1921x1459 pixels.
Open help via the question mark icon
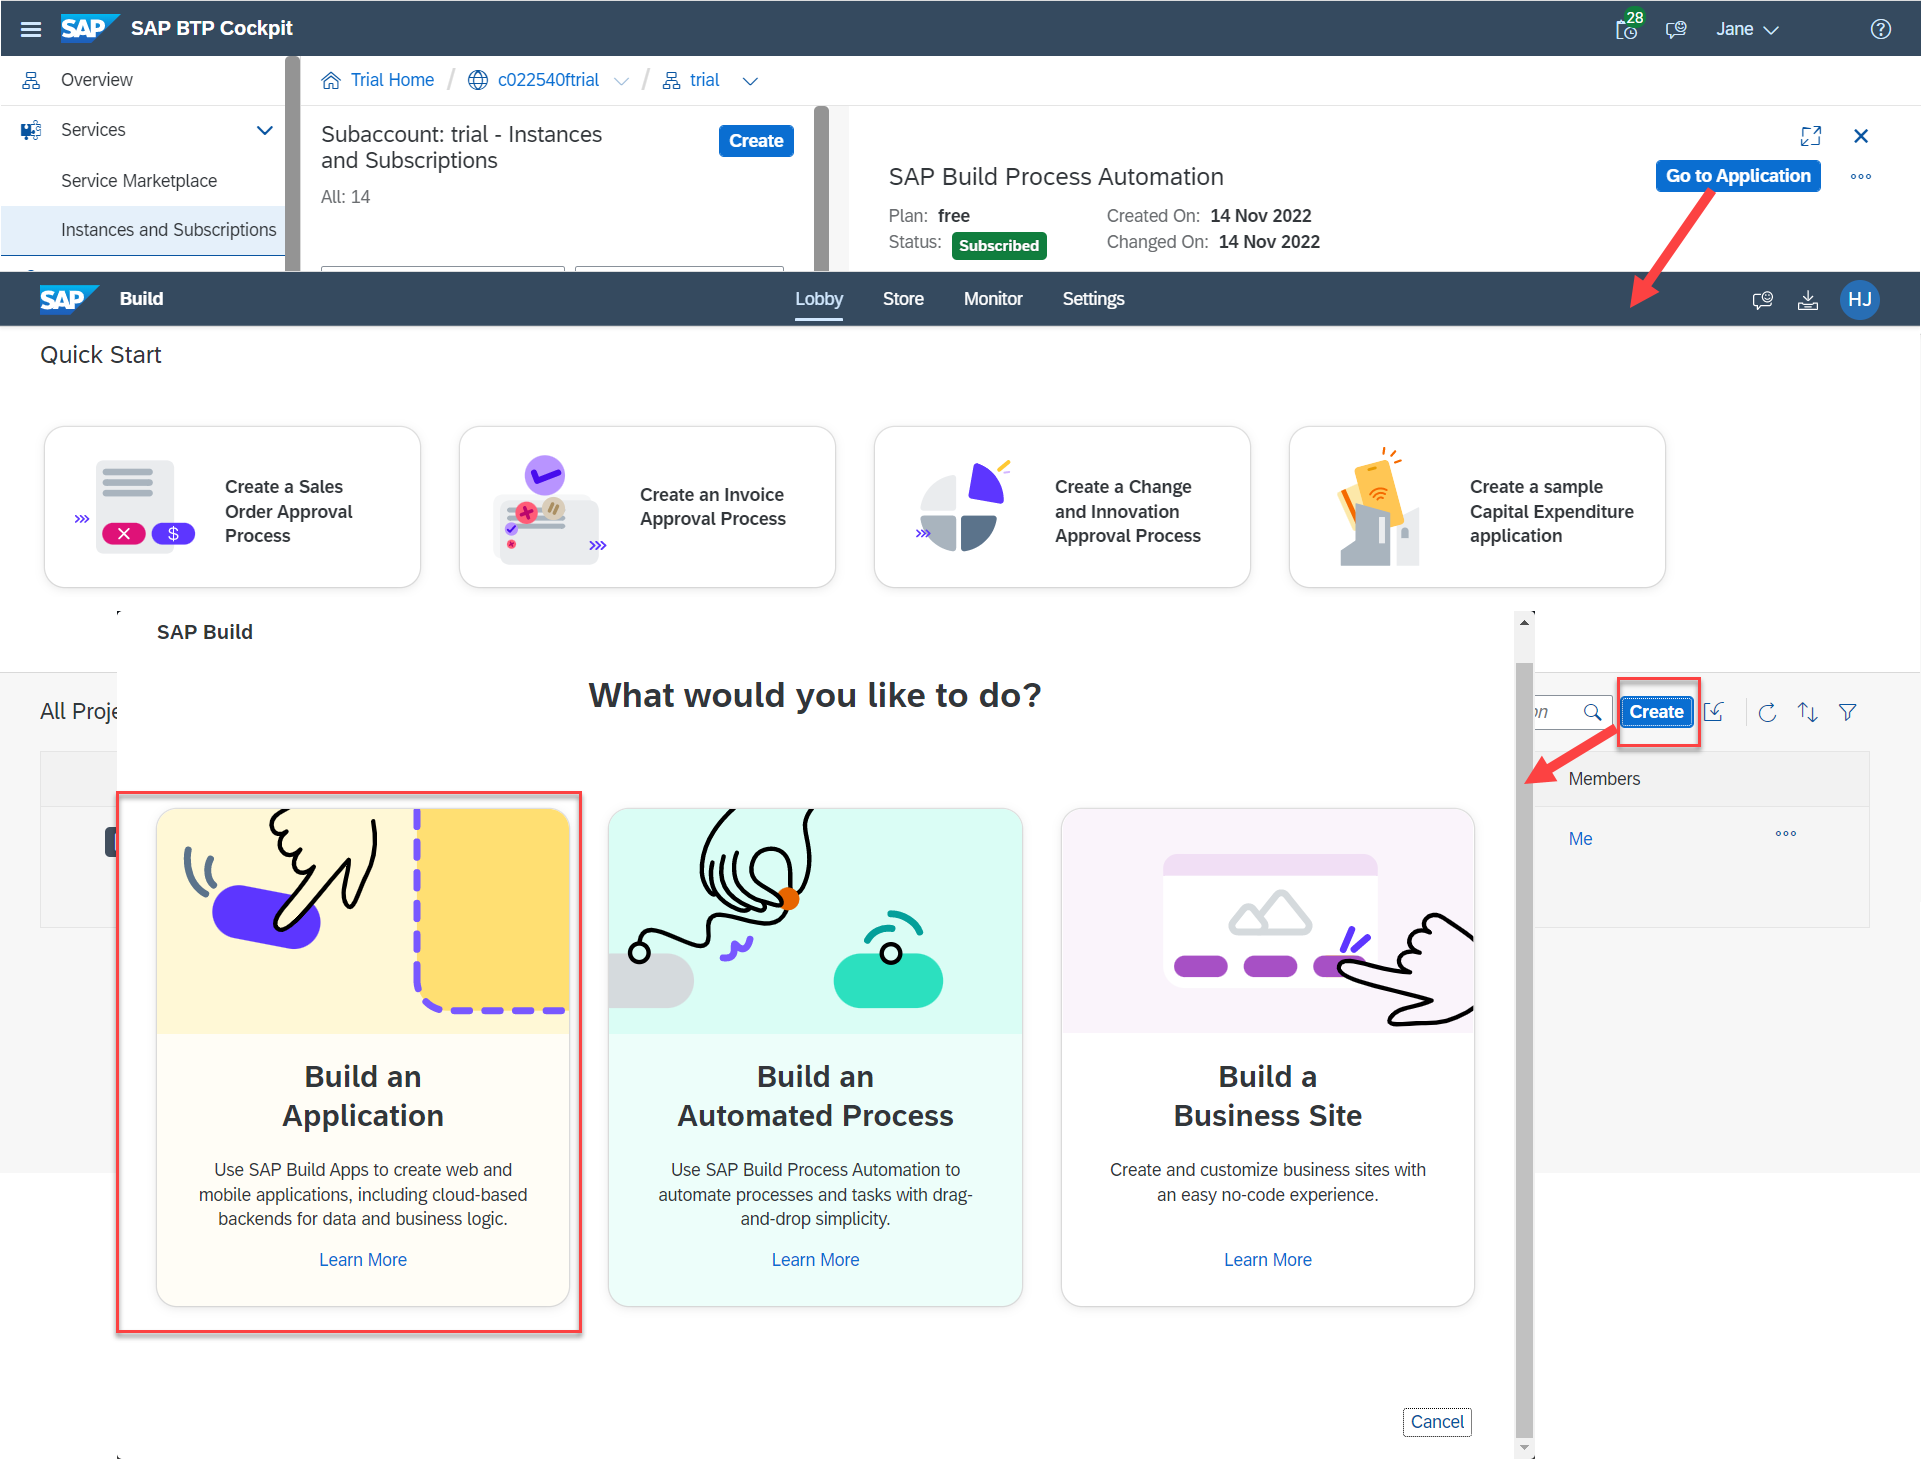[1883, 28]
